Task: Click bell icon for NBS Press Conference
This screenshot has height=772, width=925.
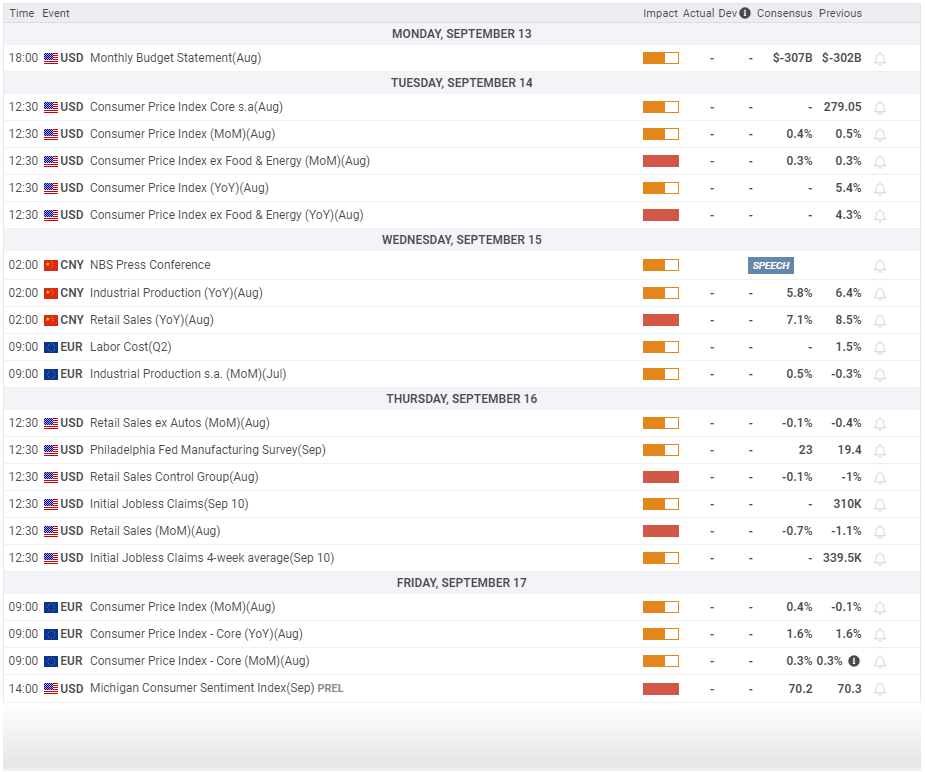Action: (x=880, y=266)
